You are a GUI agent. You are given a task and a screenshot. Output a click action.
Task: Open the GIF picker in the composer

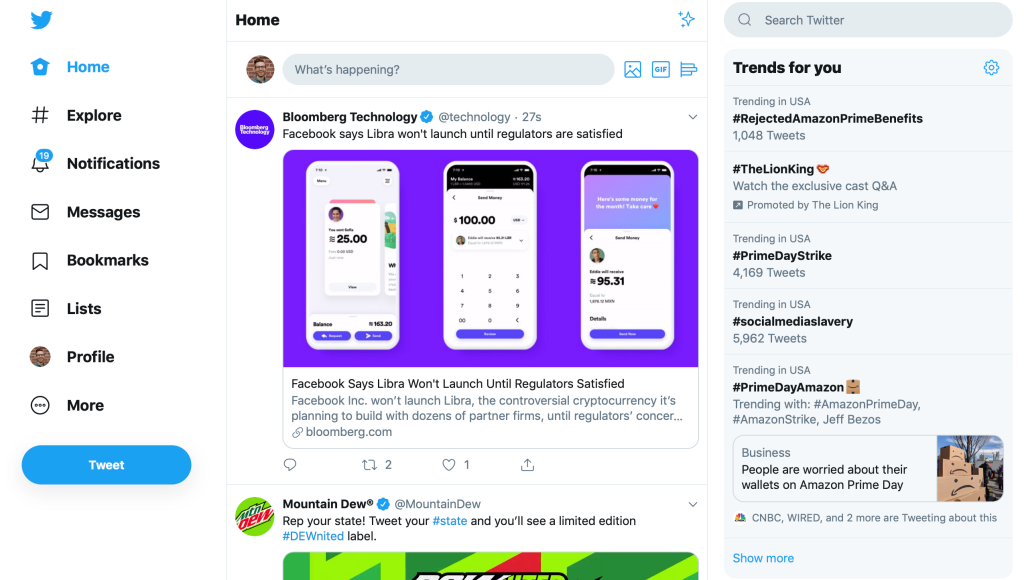pos(660,69)
